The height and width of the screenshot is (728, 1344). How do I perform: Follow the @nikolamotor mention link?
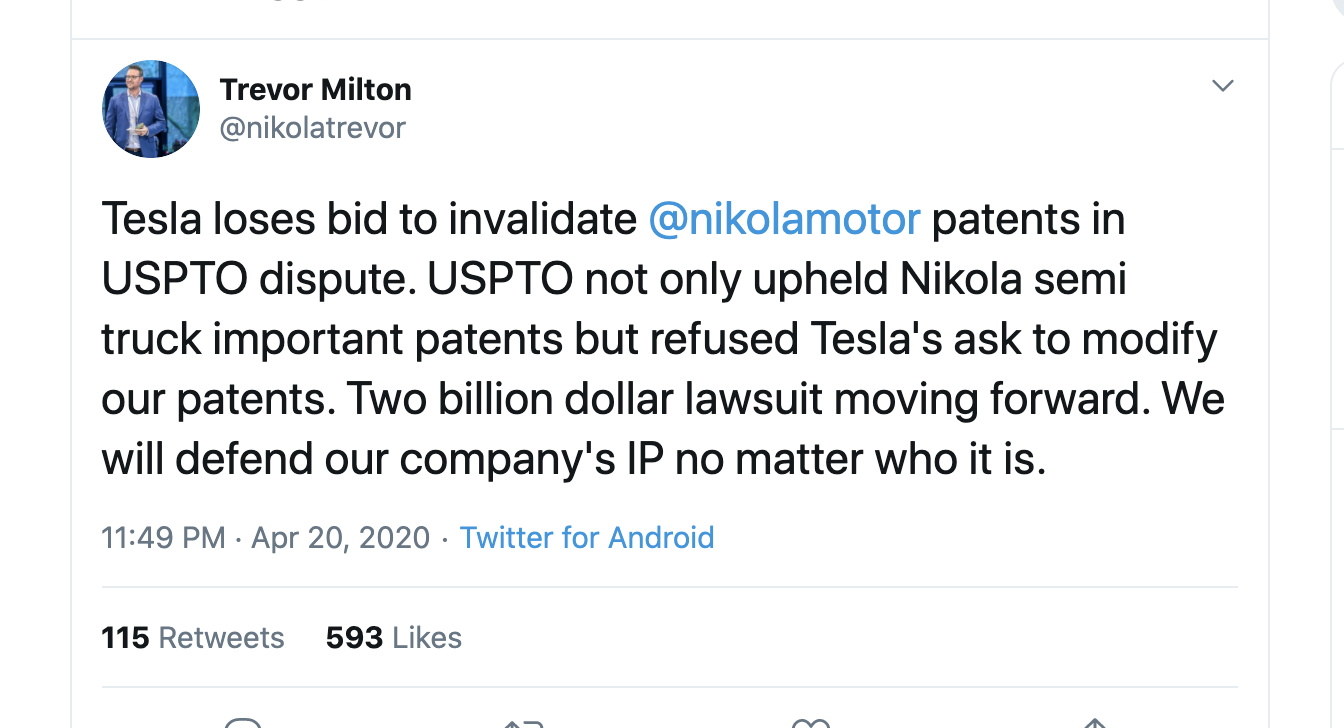[x=784, y=220]
